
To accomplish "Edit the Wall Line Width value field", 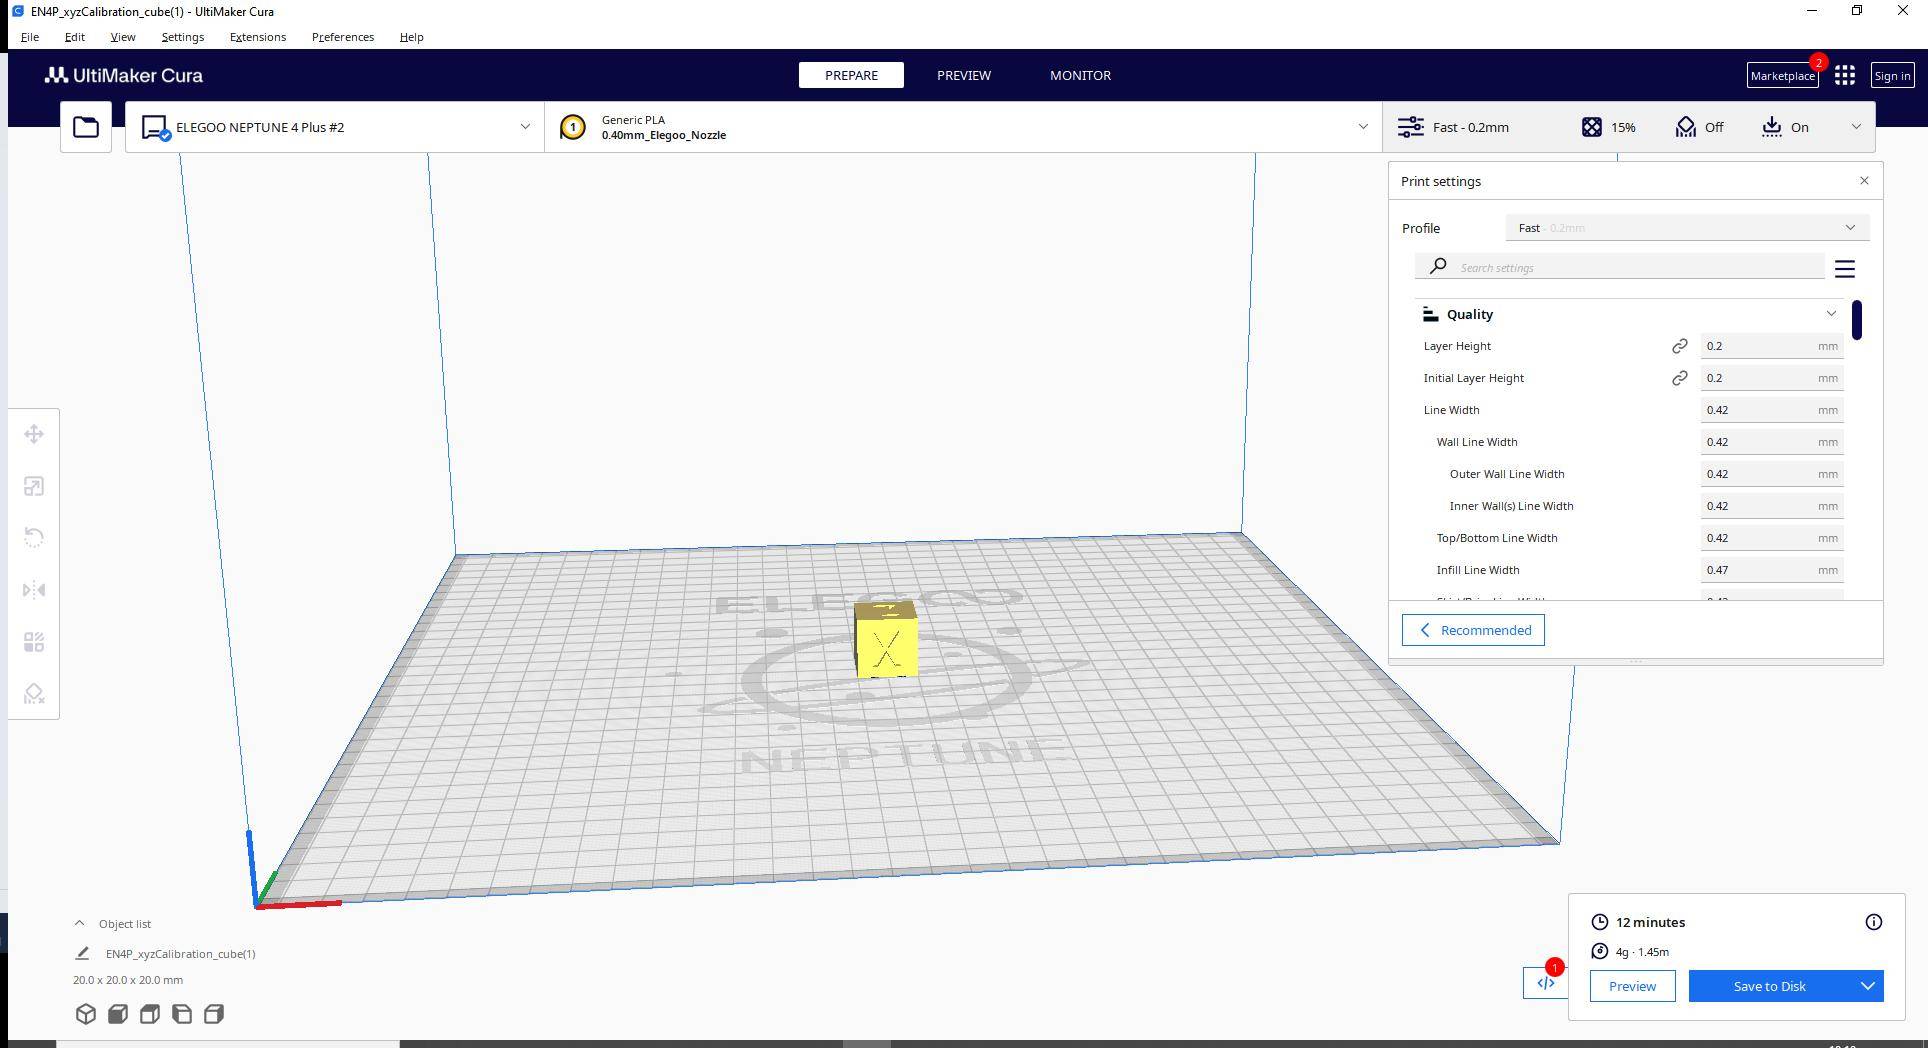I will tap(1772, 442).
